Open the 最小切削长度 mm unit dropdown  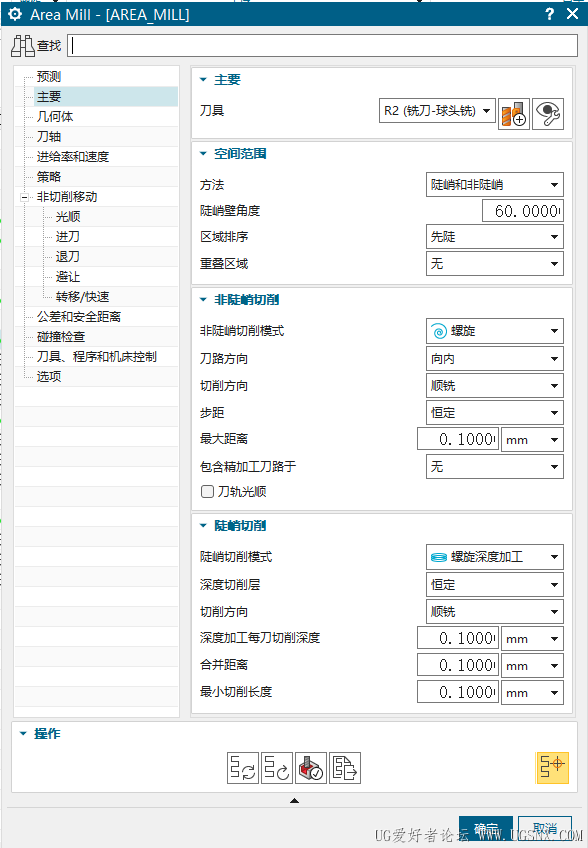point(532,693)
